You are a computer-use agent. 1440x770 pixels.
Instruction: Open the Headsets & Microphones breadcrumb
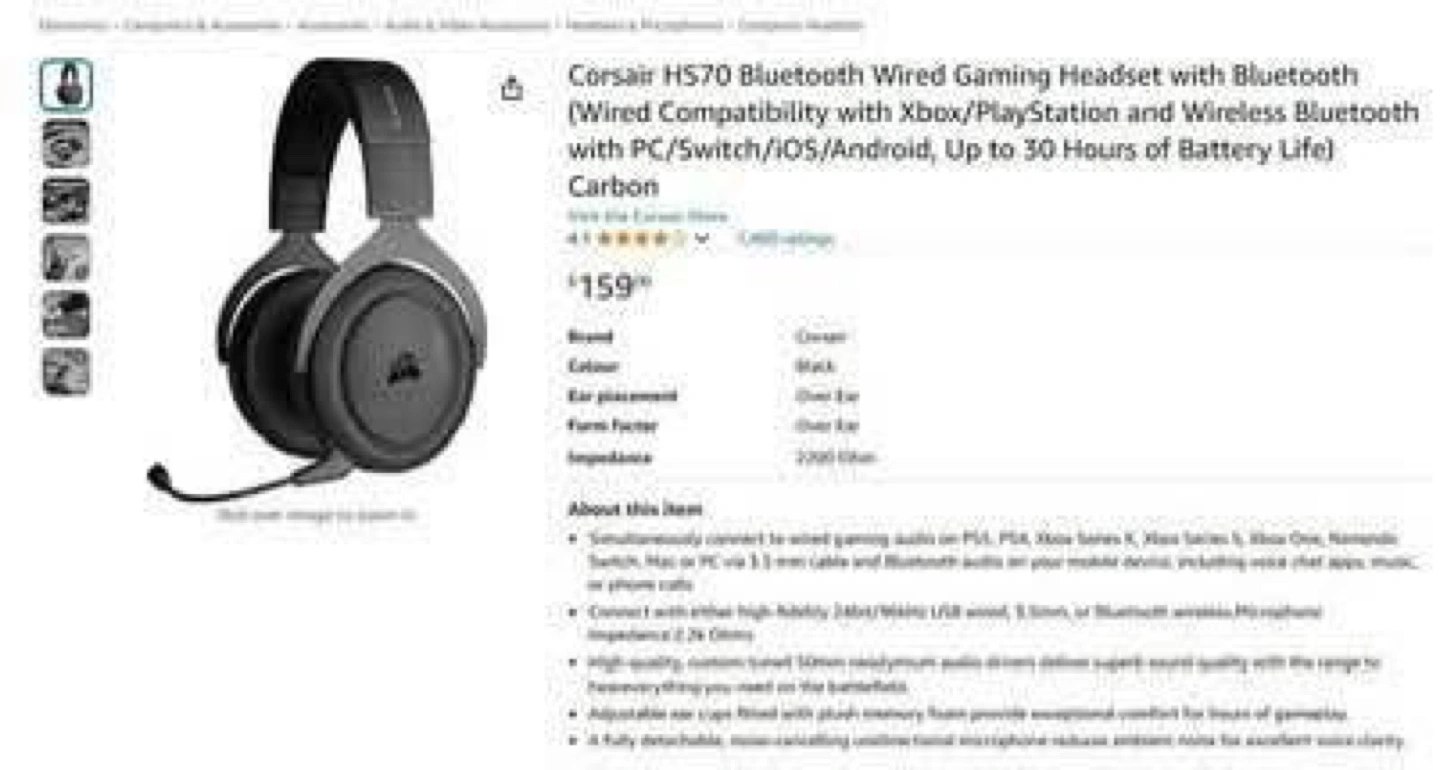(644, 25)
